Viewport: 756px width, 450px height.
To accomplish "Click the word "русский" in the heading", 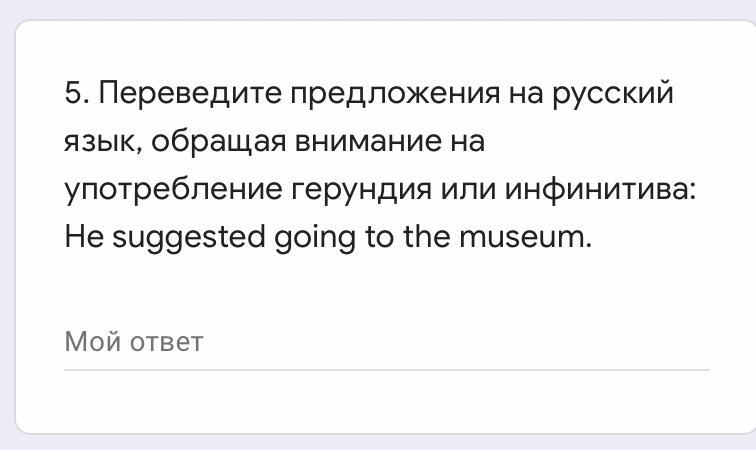I will [612, 95].
